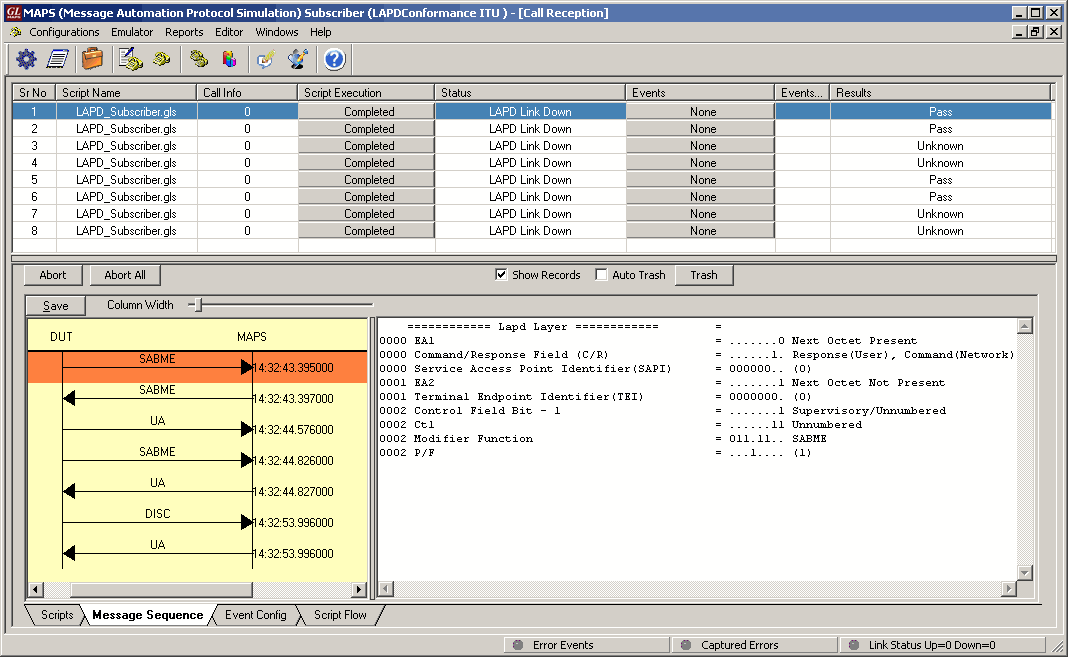This screenshot has width=1068, height=657.
Task: Open the Emulator menu
Action: tap(132, 32)
